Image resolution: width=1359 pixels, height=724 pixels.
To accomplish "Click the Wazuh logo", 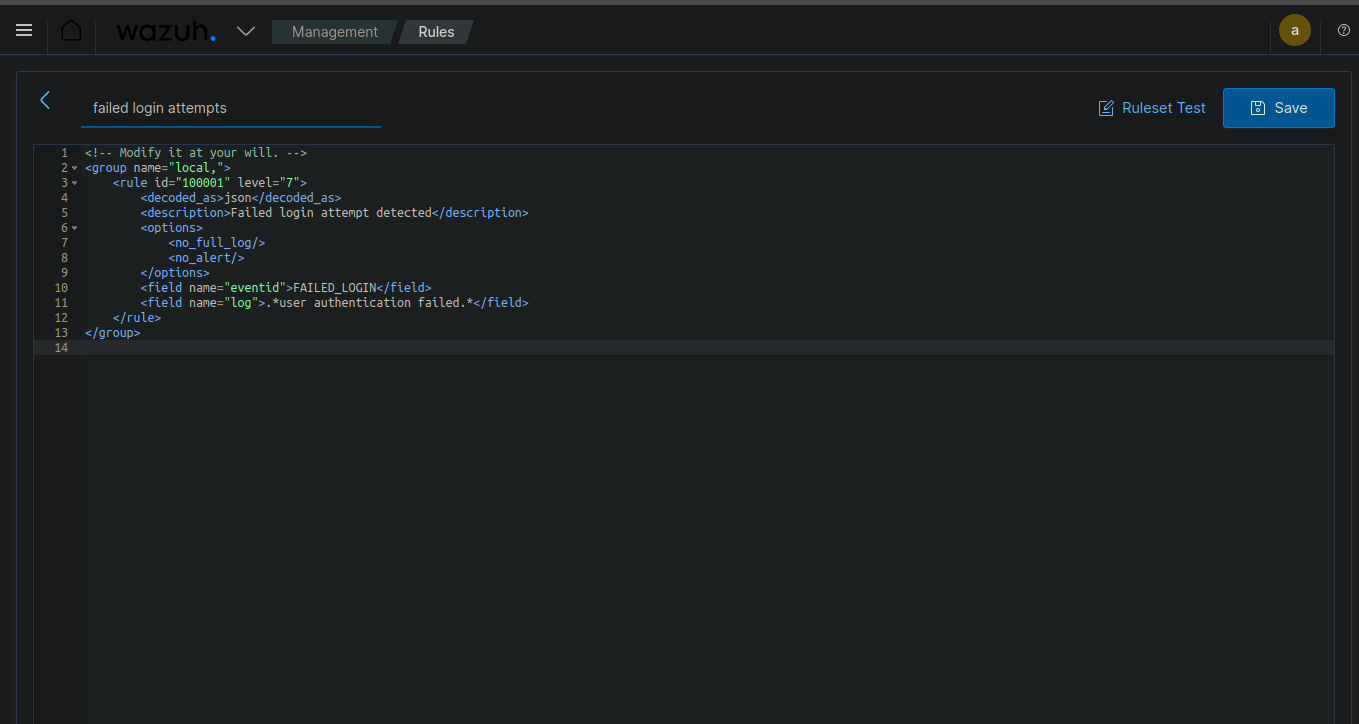I will (166, 32).
